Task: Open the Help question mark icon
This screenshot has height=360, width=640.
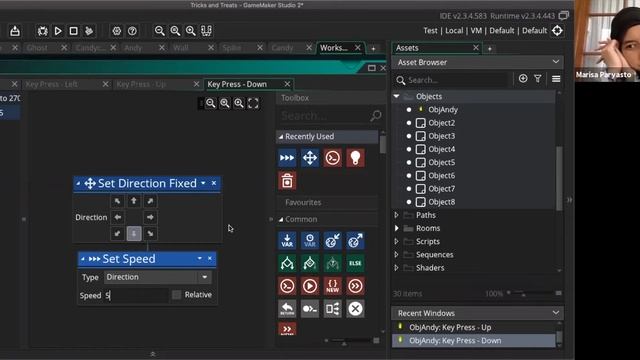Action: point(132,31)
